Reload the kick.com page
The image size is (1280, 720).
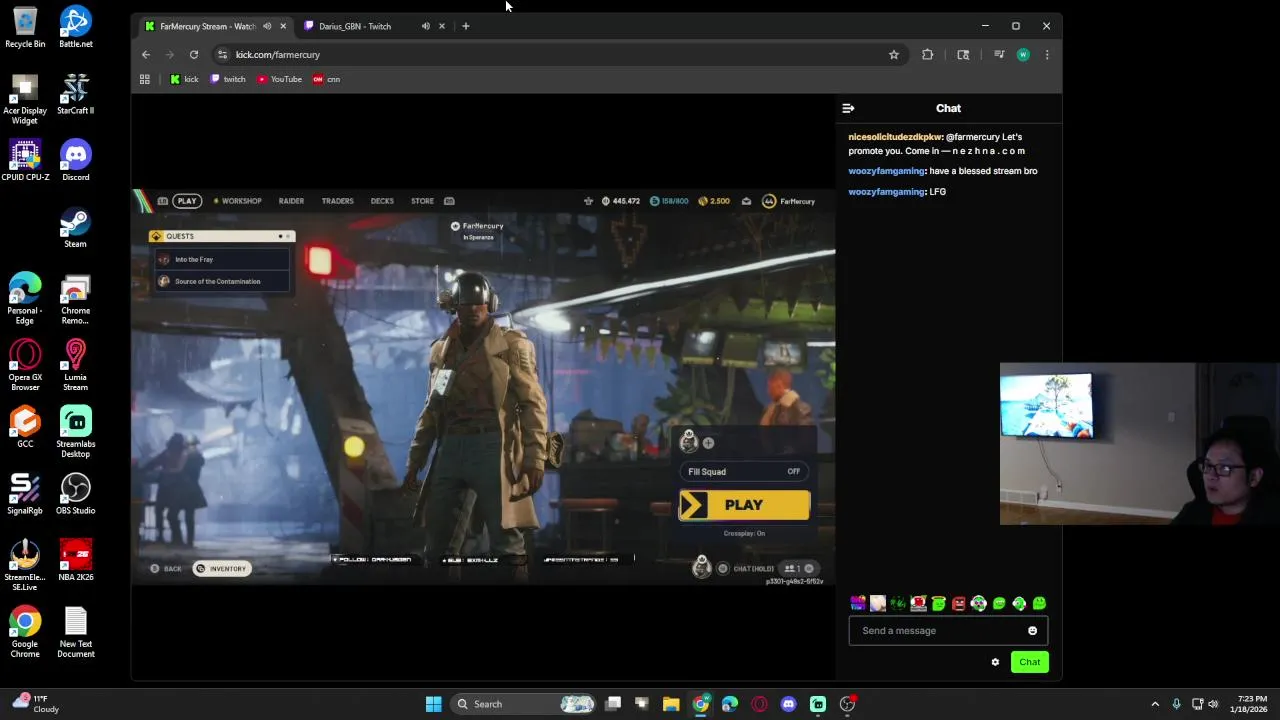coord(194,55)
